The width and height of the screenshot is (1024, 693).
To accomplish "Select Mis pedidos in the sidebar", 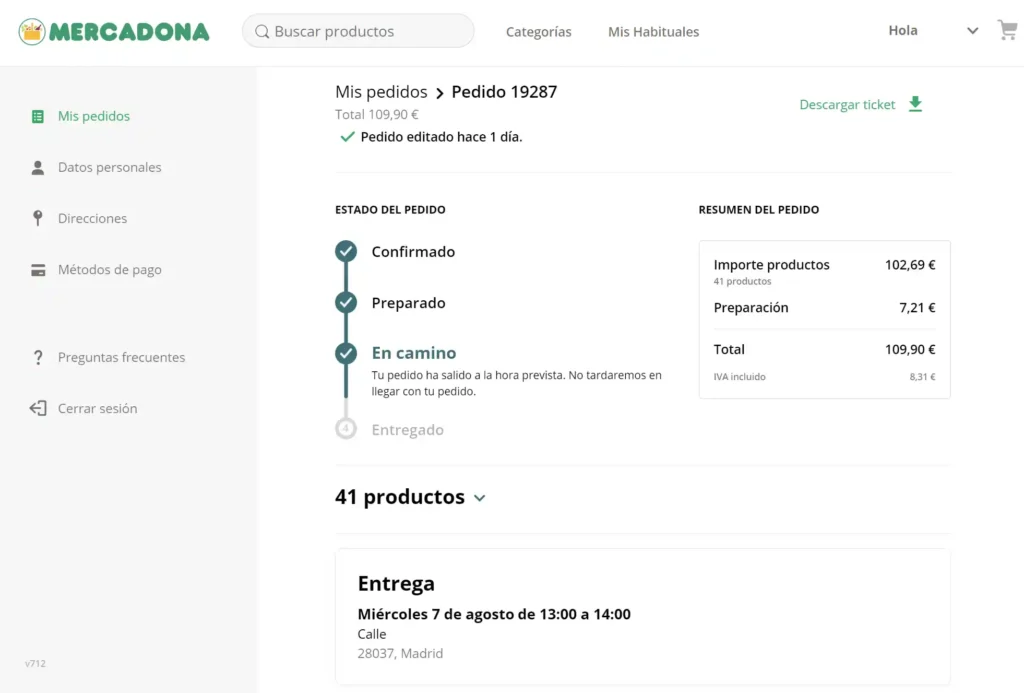I will [94, 116].
